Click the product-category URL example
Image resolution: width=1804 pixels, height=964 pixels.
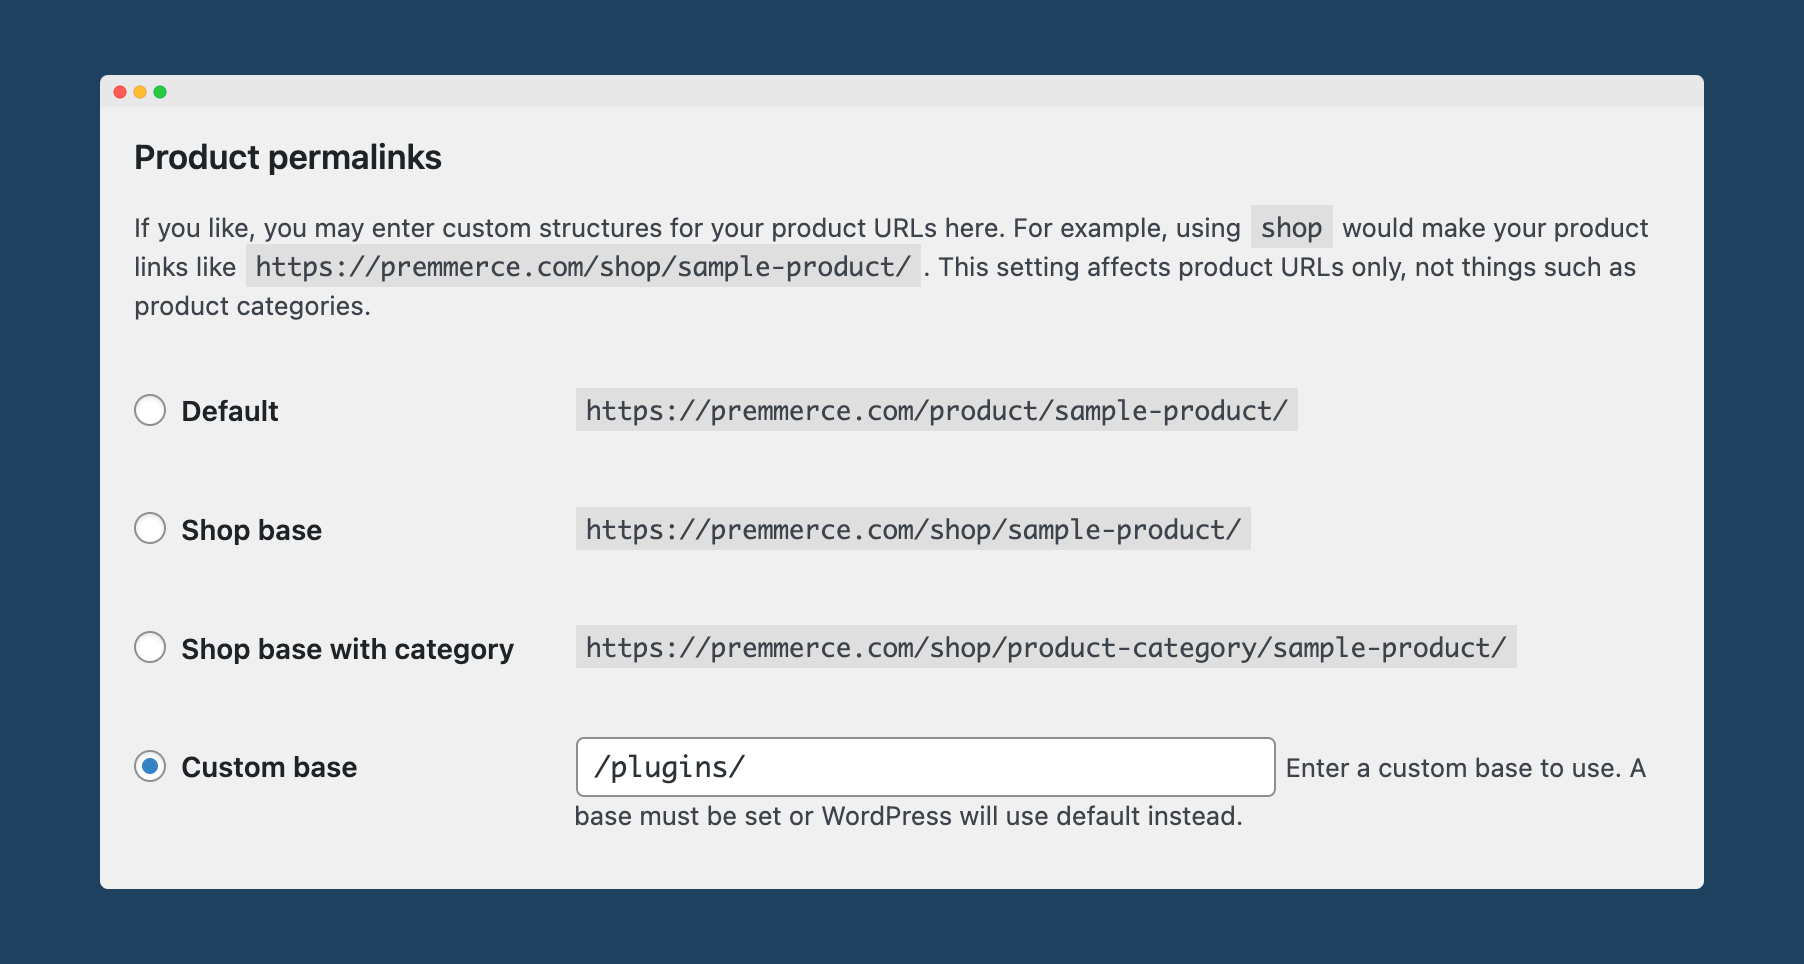(x=1045, y=647)
